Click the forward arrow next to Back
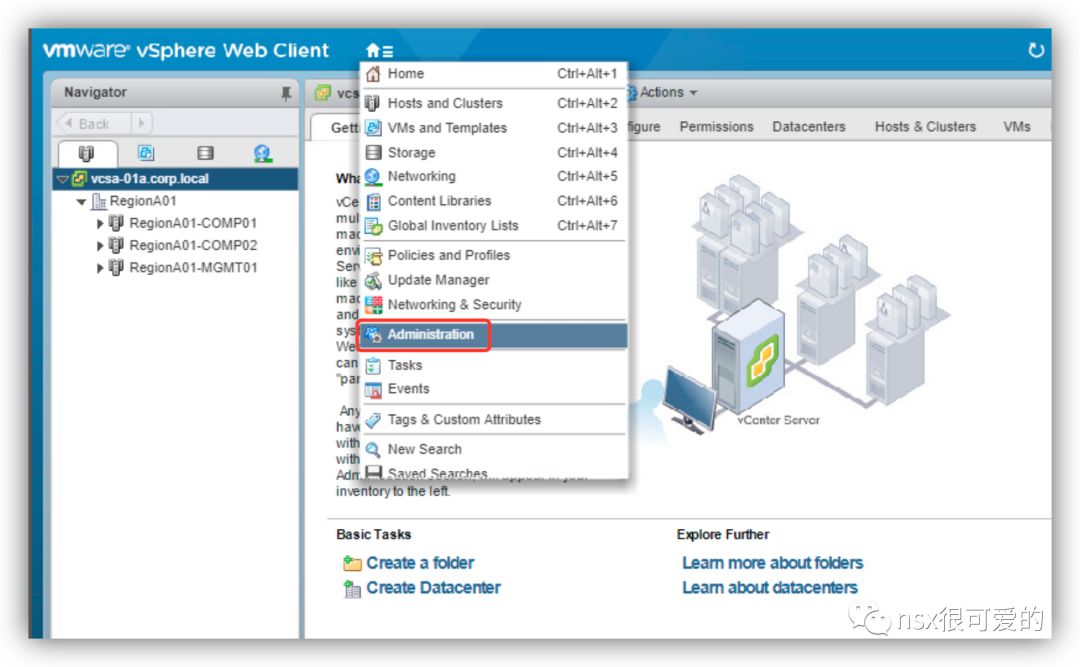Image resolution: width=1080 pixels, height=667 pixels. click(141, 124)
